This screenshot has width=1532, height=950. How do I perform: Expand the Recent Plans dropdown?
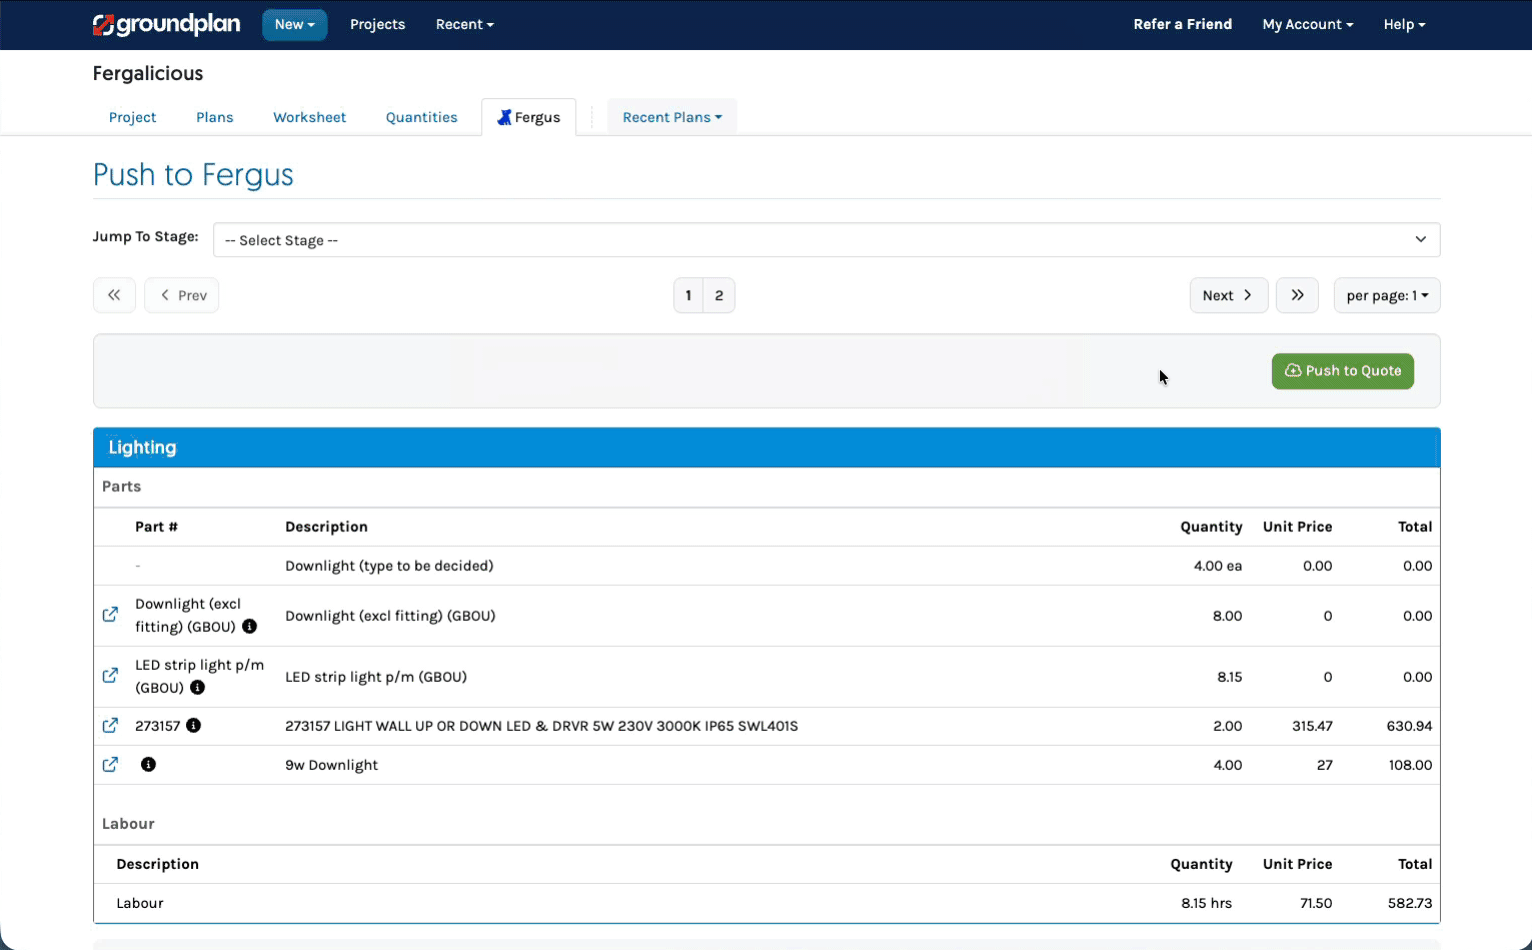pos(671,117)
